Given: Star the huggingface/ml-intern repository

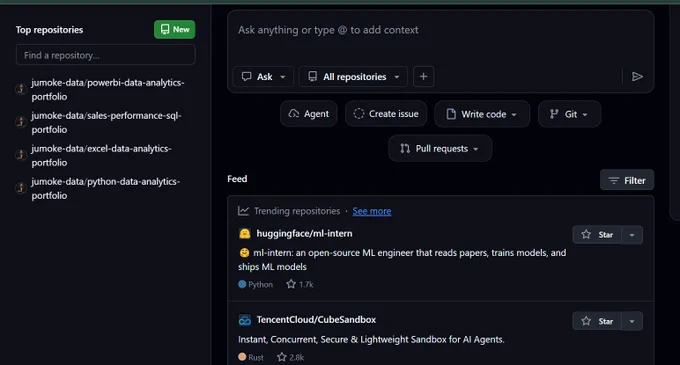Looking at the screenshot, I should tap(597, 235).
